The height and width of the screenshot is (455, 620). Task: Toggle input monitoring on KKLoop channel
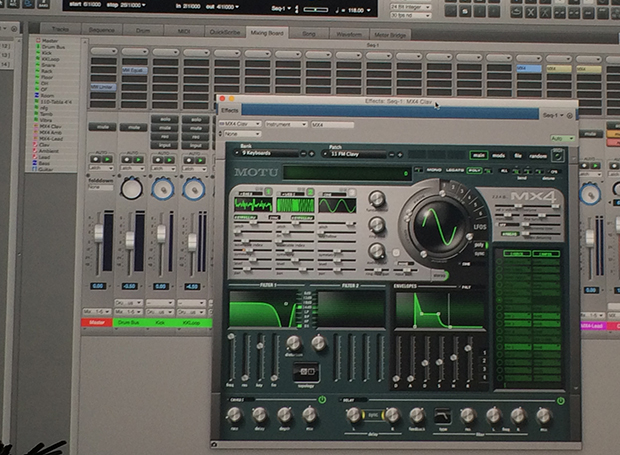(x=195, y=145)
